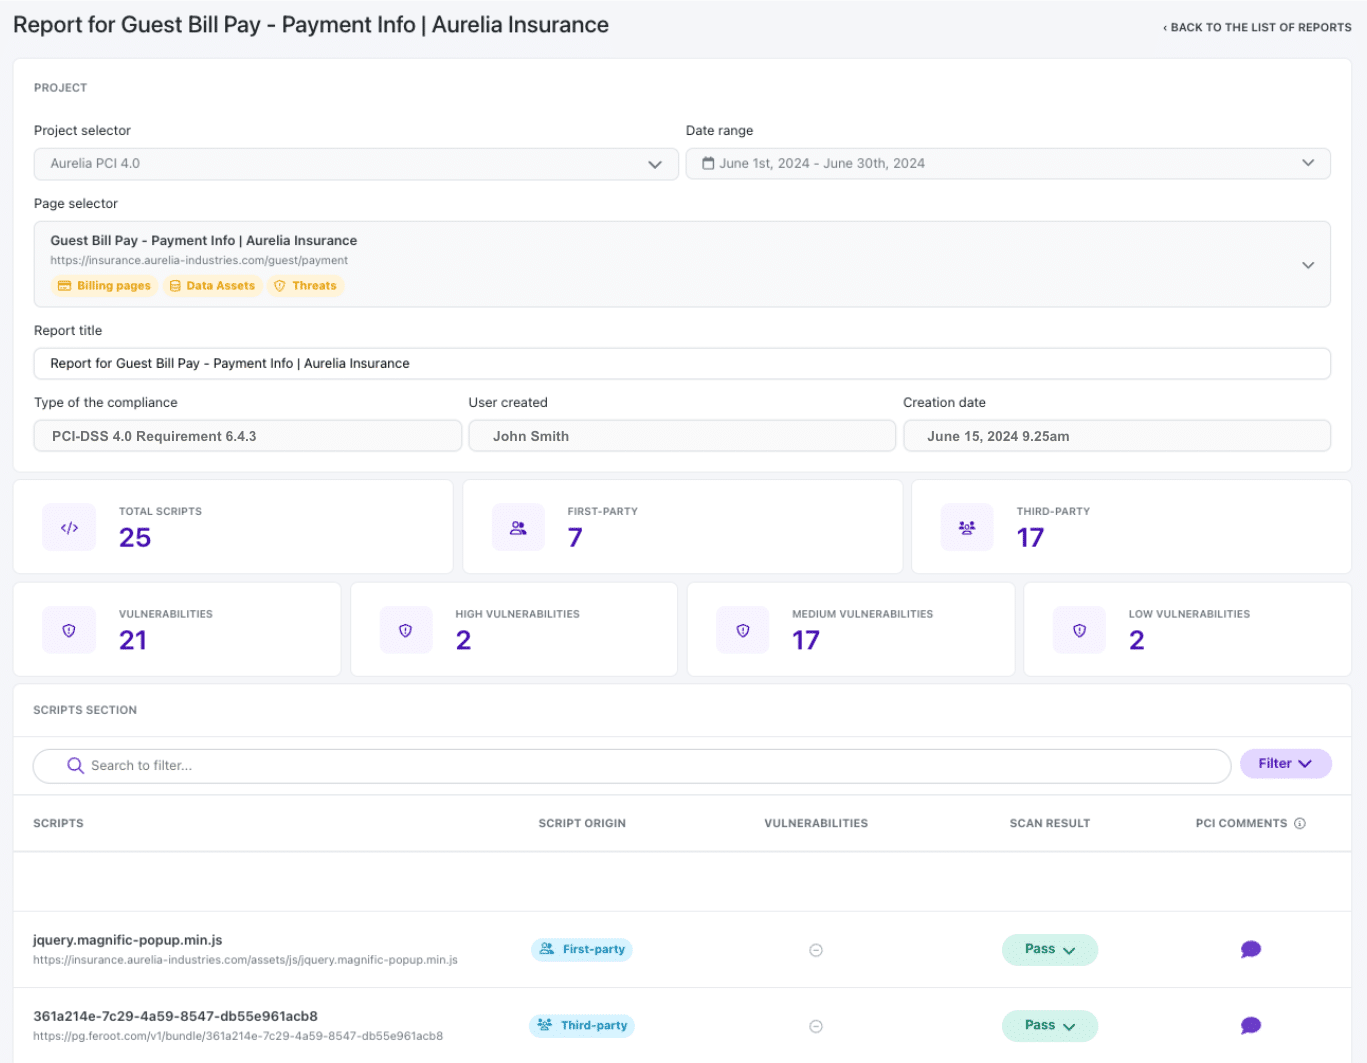Click the Total Scripts code icon
1367x1063 pixels.
(x=69, y=527)
